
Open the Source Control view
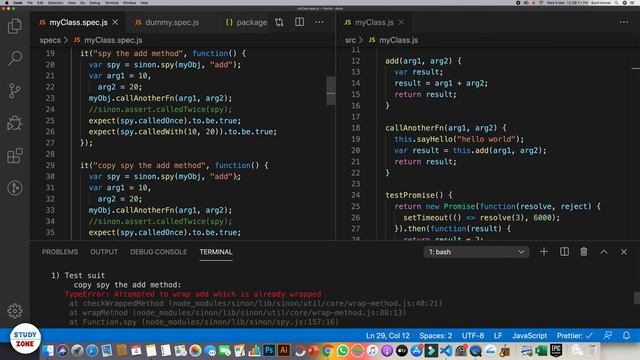15,90
